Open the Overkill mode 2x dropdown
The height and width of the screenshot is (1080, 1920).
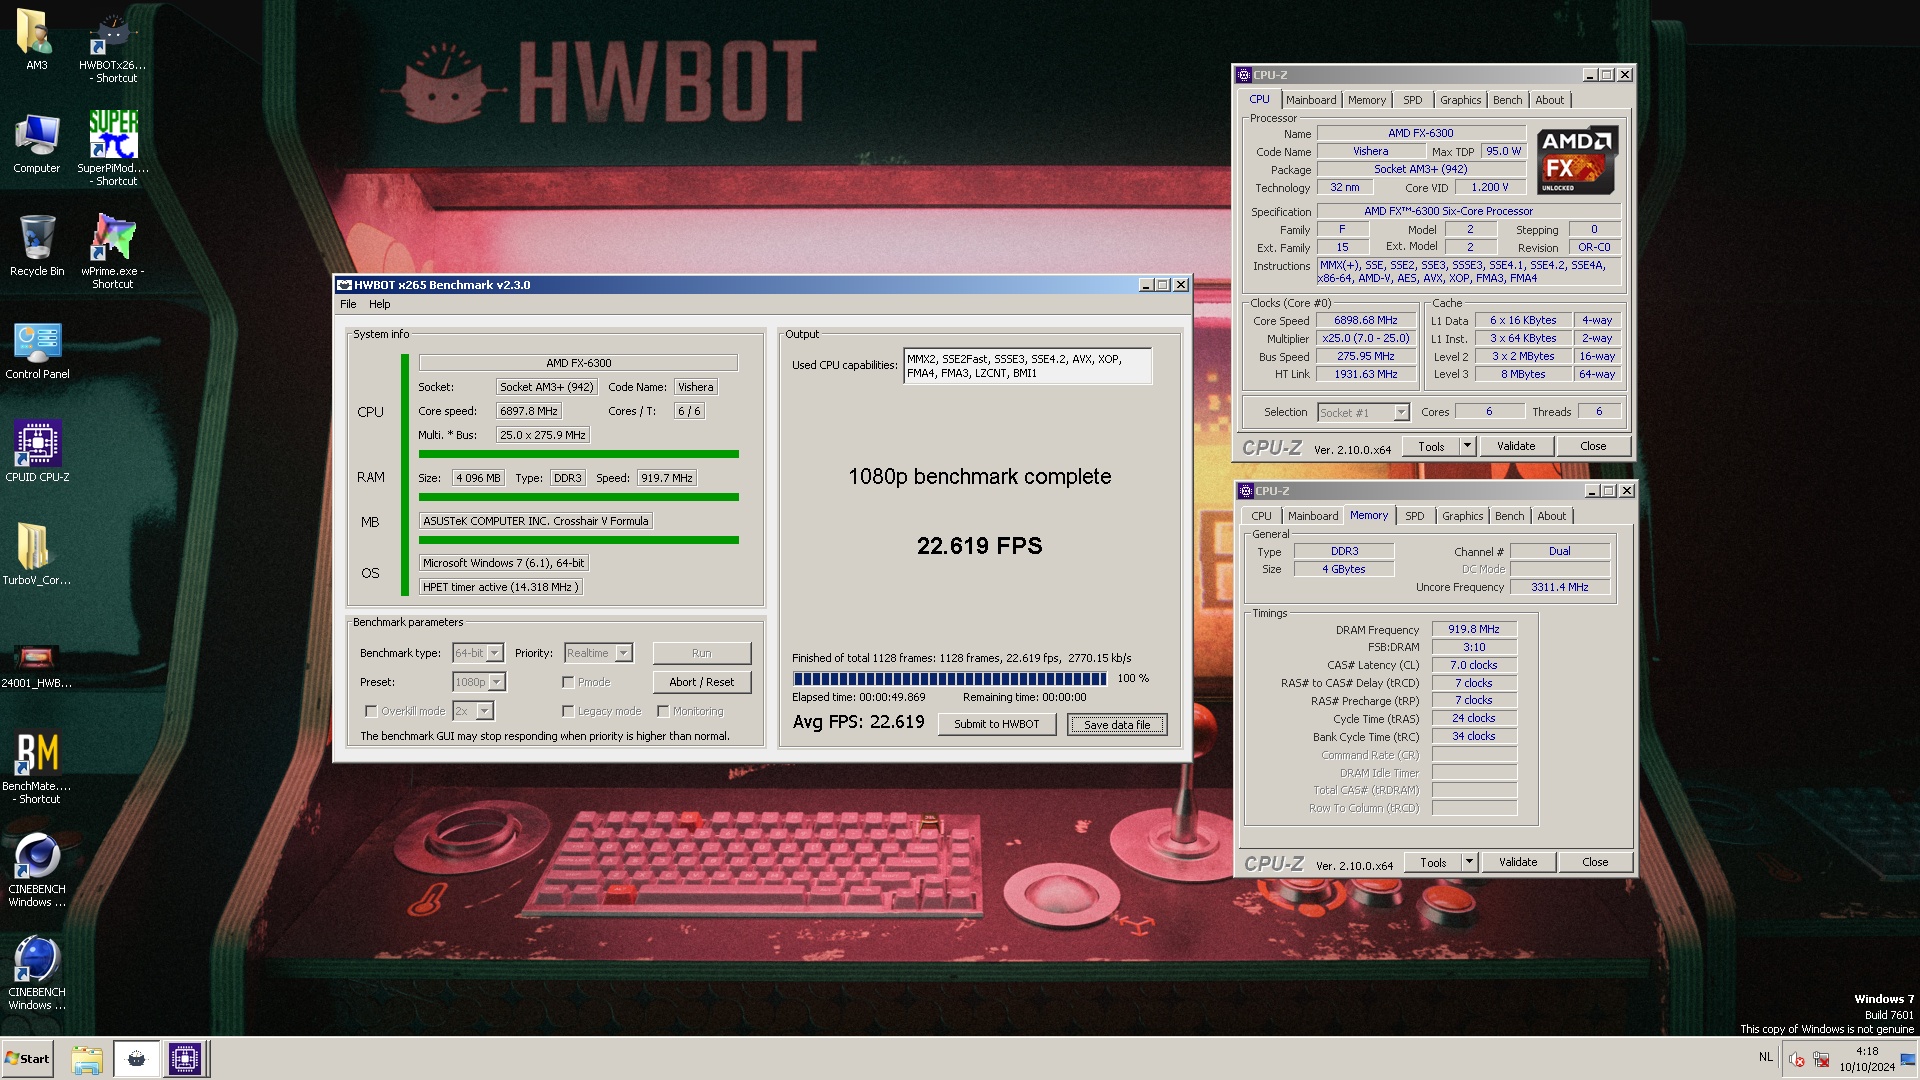point(473,711)
